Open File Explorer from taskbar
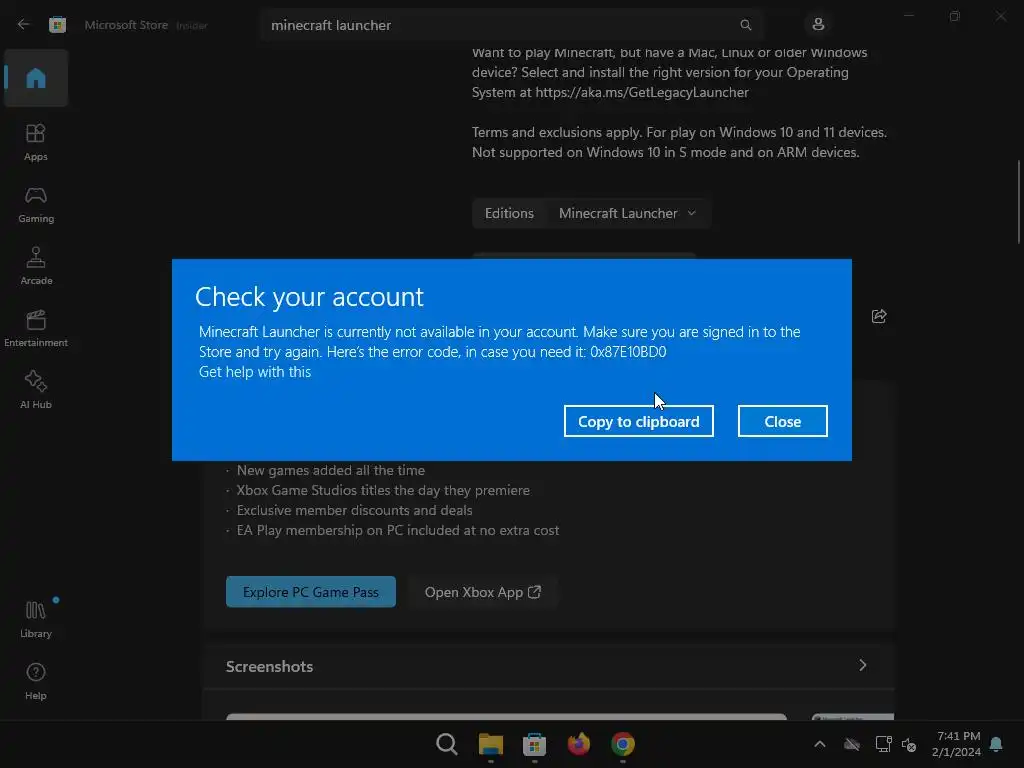The image size is (1024, 768). [x=490, y=744]
